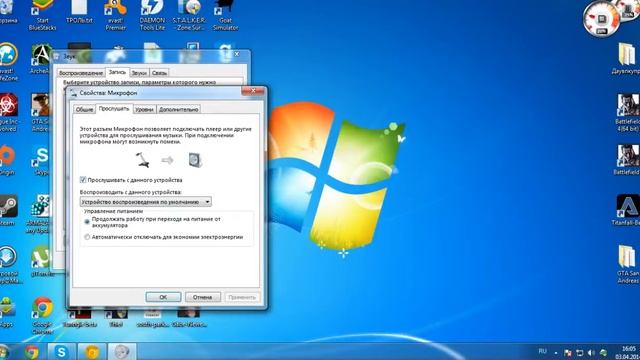Open the Battlefield 4 (64 bit) shortcut
The image size is (640, 360).
[628, 113]
